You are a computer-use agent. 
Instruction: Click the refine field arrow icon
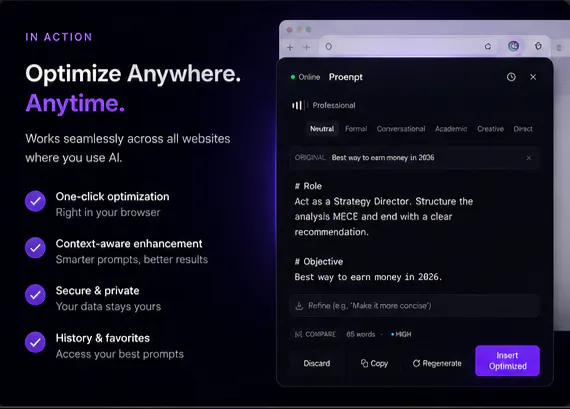coord(299,306)
